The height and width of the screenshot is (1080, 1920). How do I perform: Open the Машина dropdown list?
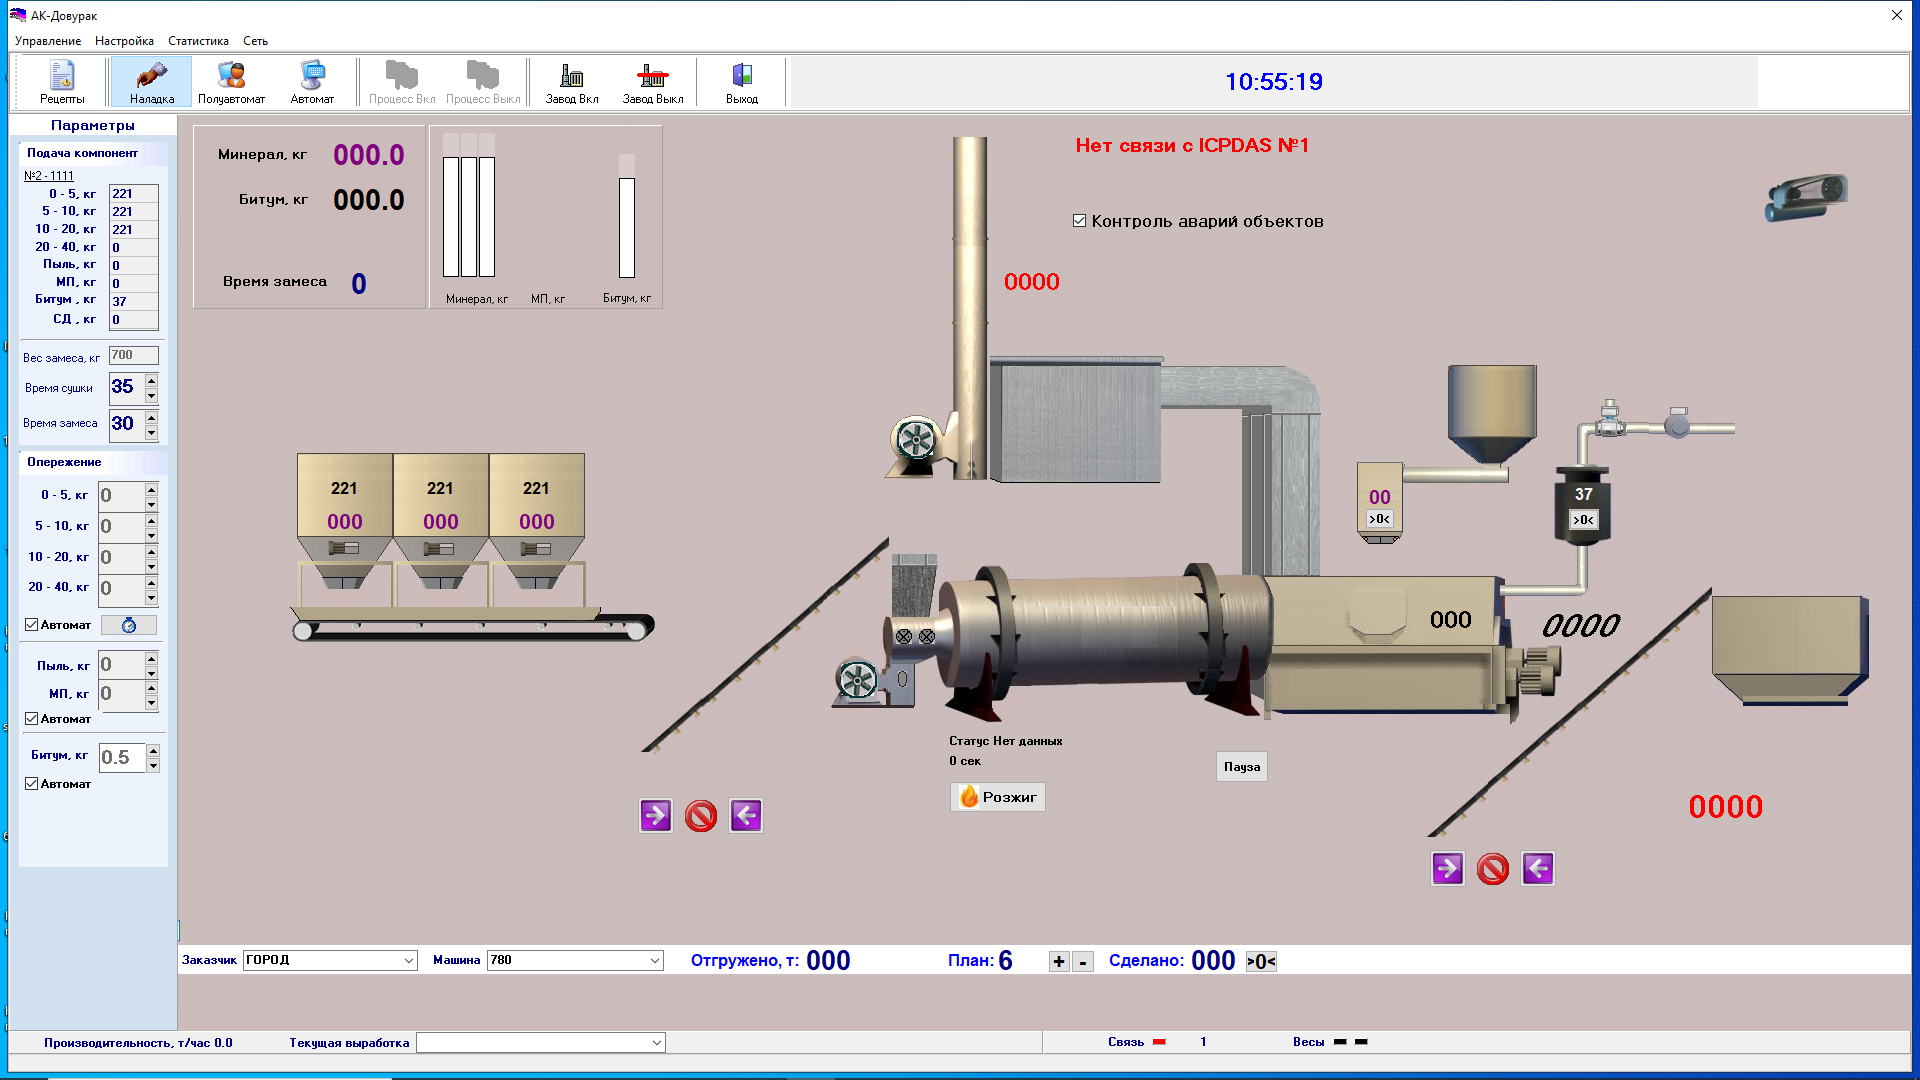tap(654, 961)
